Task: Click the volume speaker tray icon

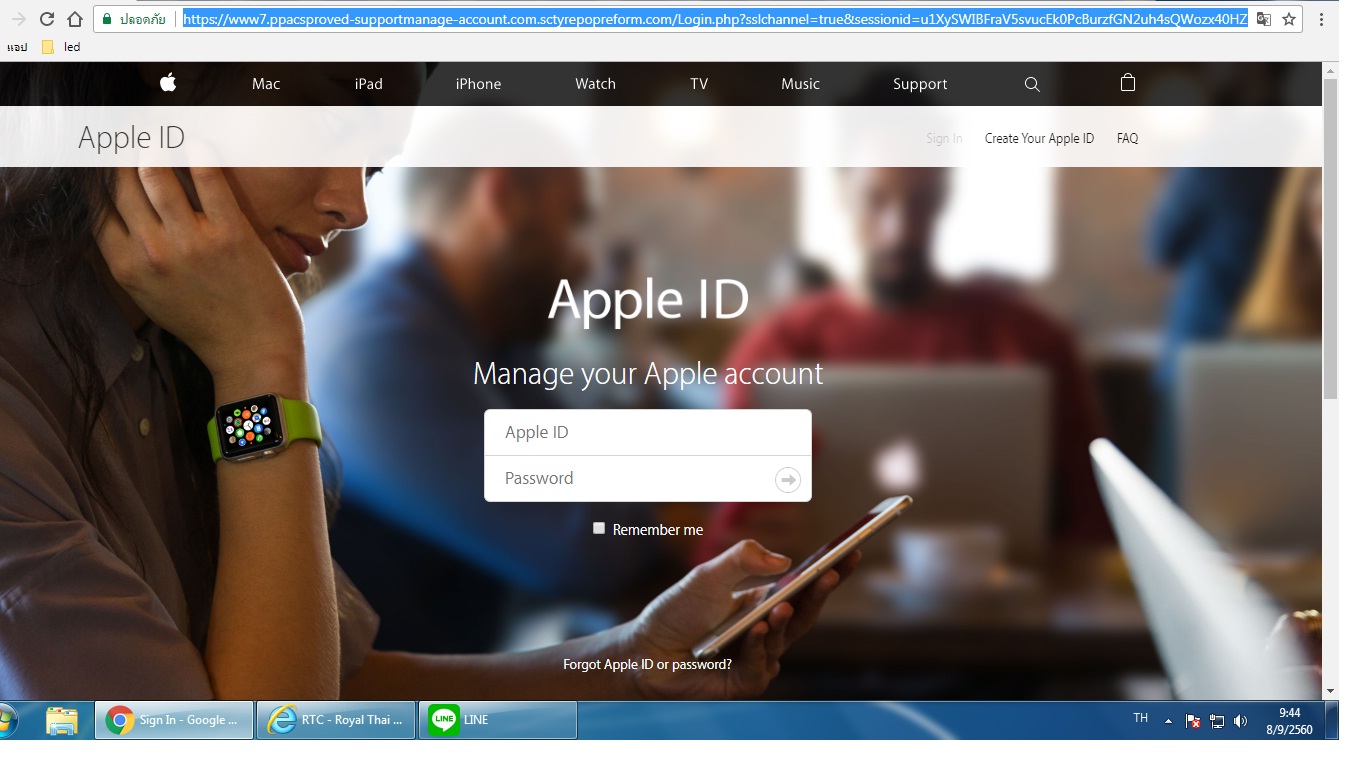Action: tap(1241, 721)
